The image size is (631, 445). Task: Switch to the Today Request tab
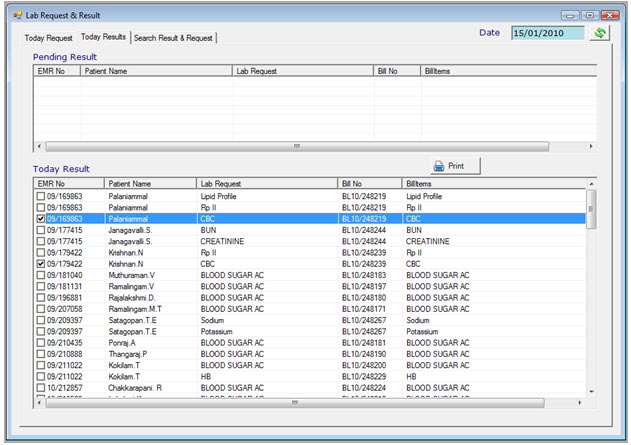pos(48,38)
